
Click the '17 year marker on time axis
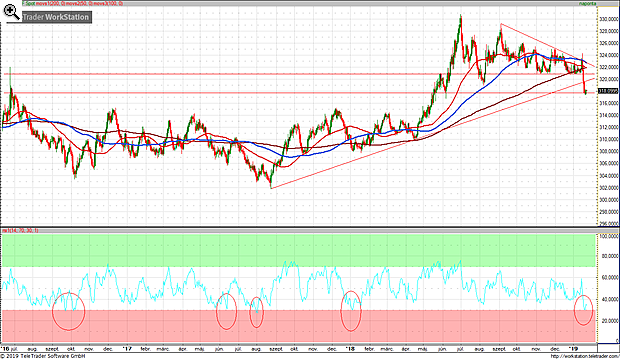point(127,349)
